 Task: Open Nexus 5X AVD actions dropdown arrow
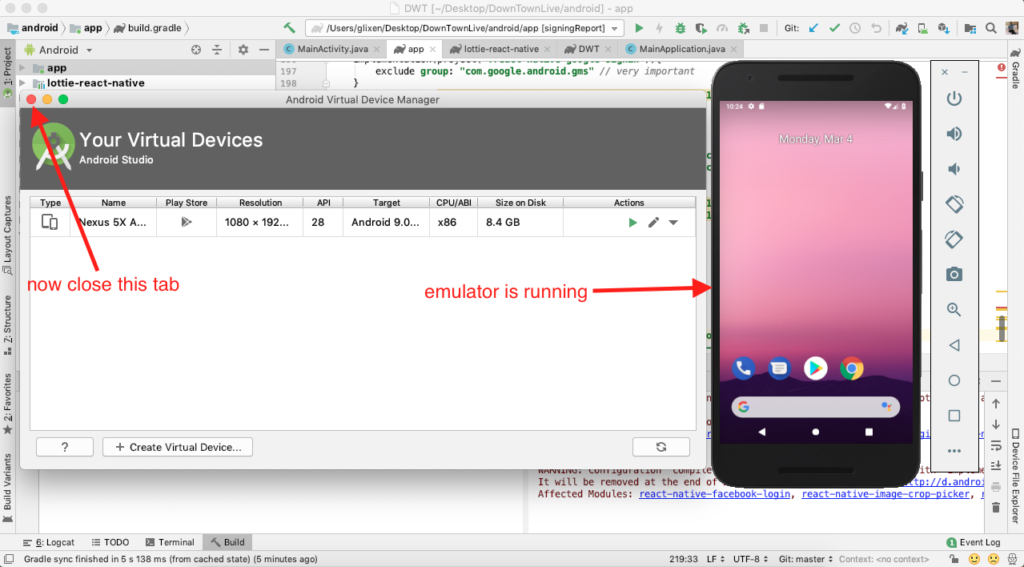pos(673,223)
